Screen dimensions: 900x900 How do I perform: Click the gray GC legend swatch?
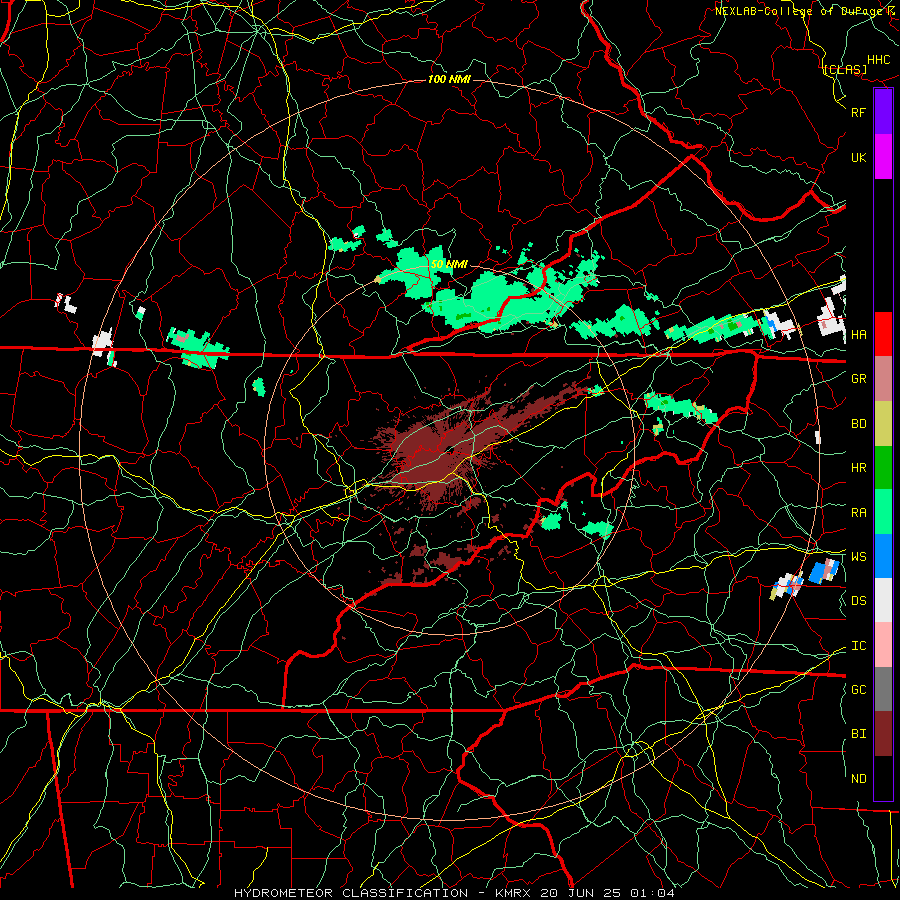pos(883,689)
